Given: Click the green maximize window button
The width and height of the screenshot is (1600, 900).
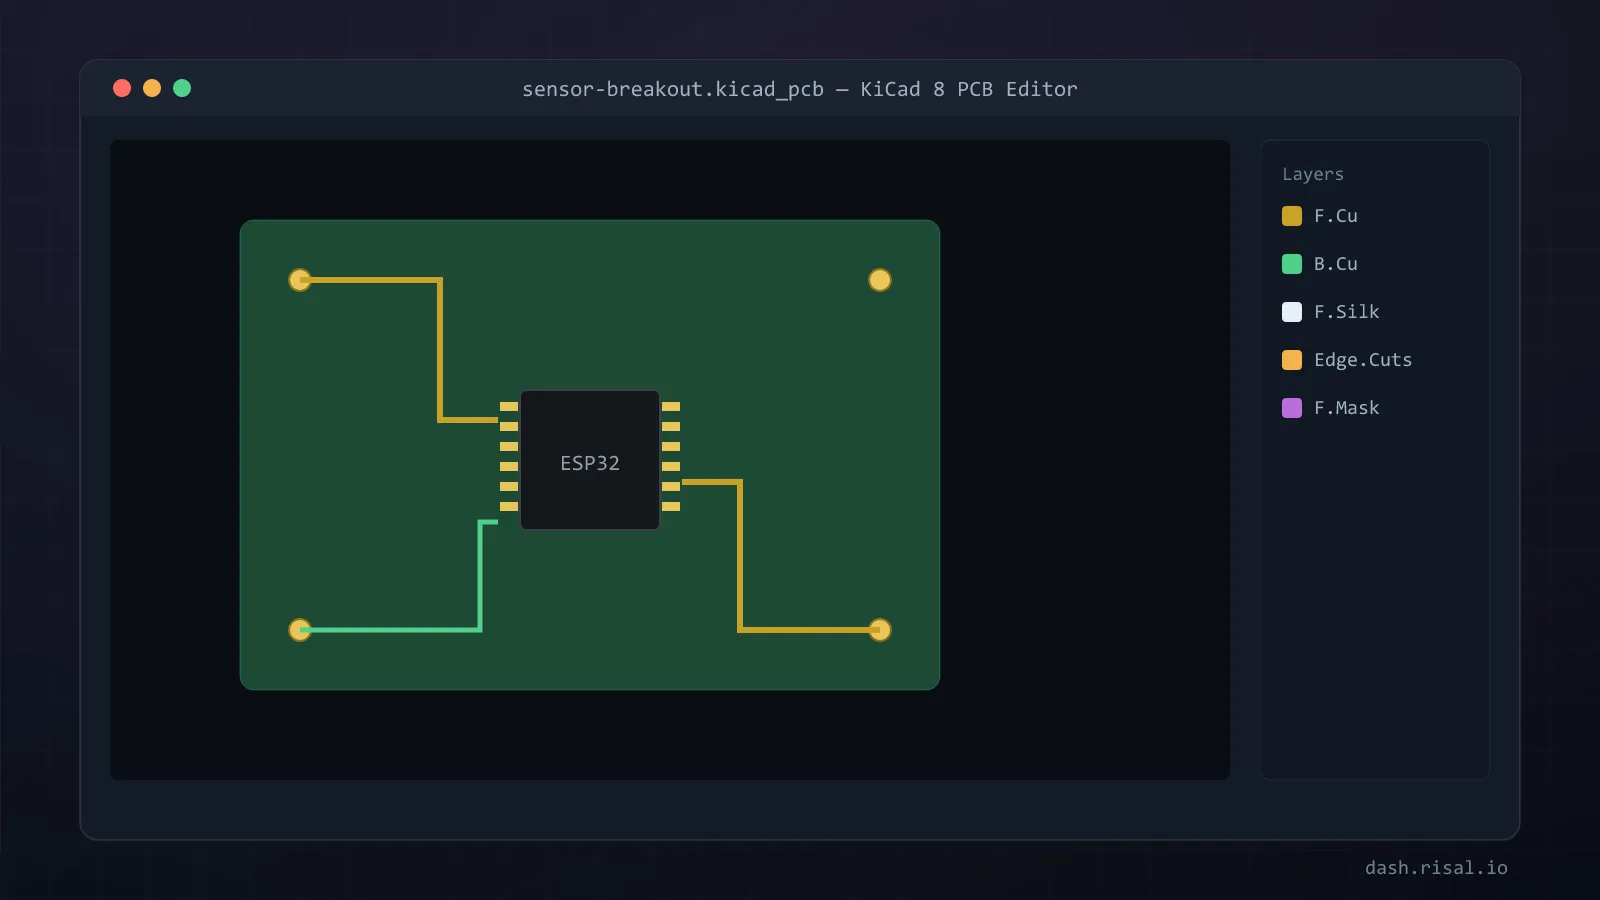Looking at the screenshot, I should coord(182,88).
